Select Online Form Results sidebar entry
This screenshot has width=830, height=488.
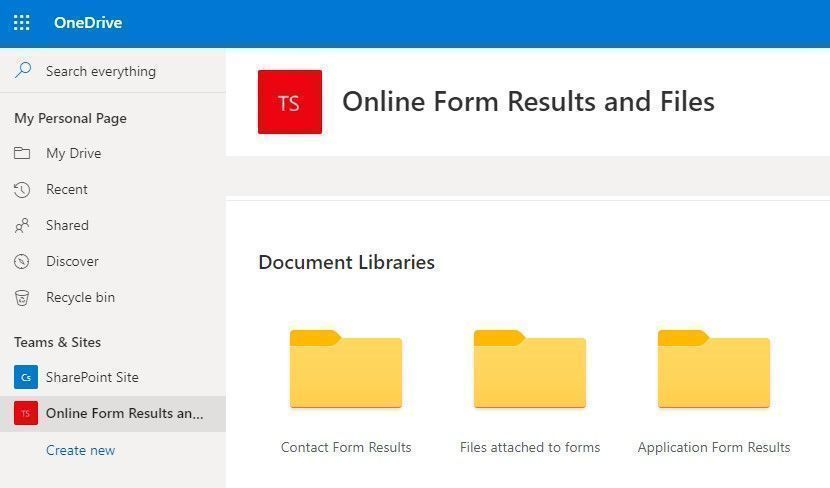tap(113, 413)
